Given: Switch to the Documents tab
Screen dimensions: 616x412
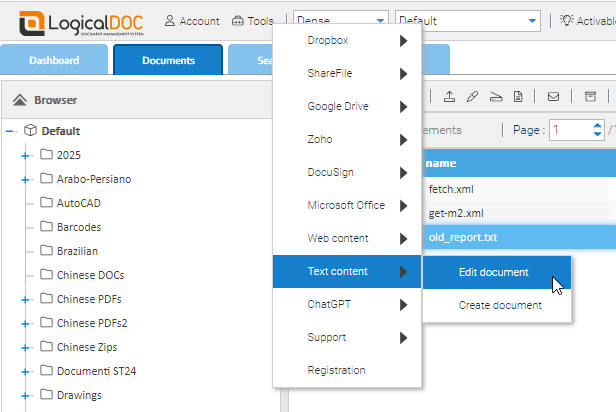Looking at the screenshot, I should 168,60.
